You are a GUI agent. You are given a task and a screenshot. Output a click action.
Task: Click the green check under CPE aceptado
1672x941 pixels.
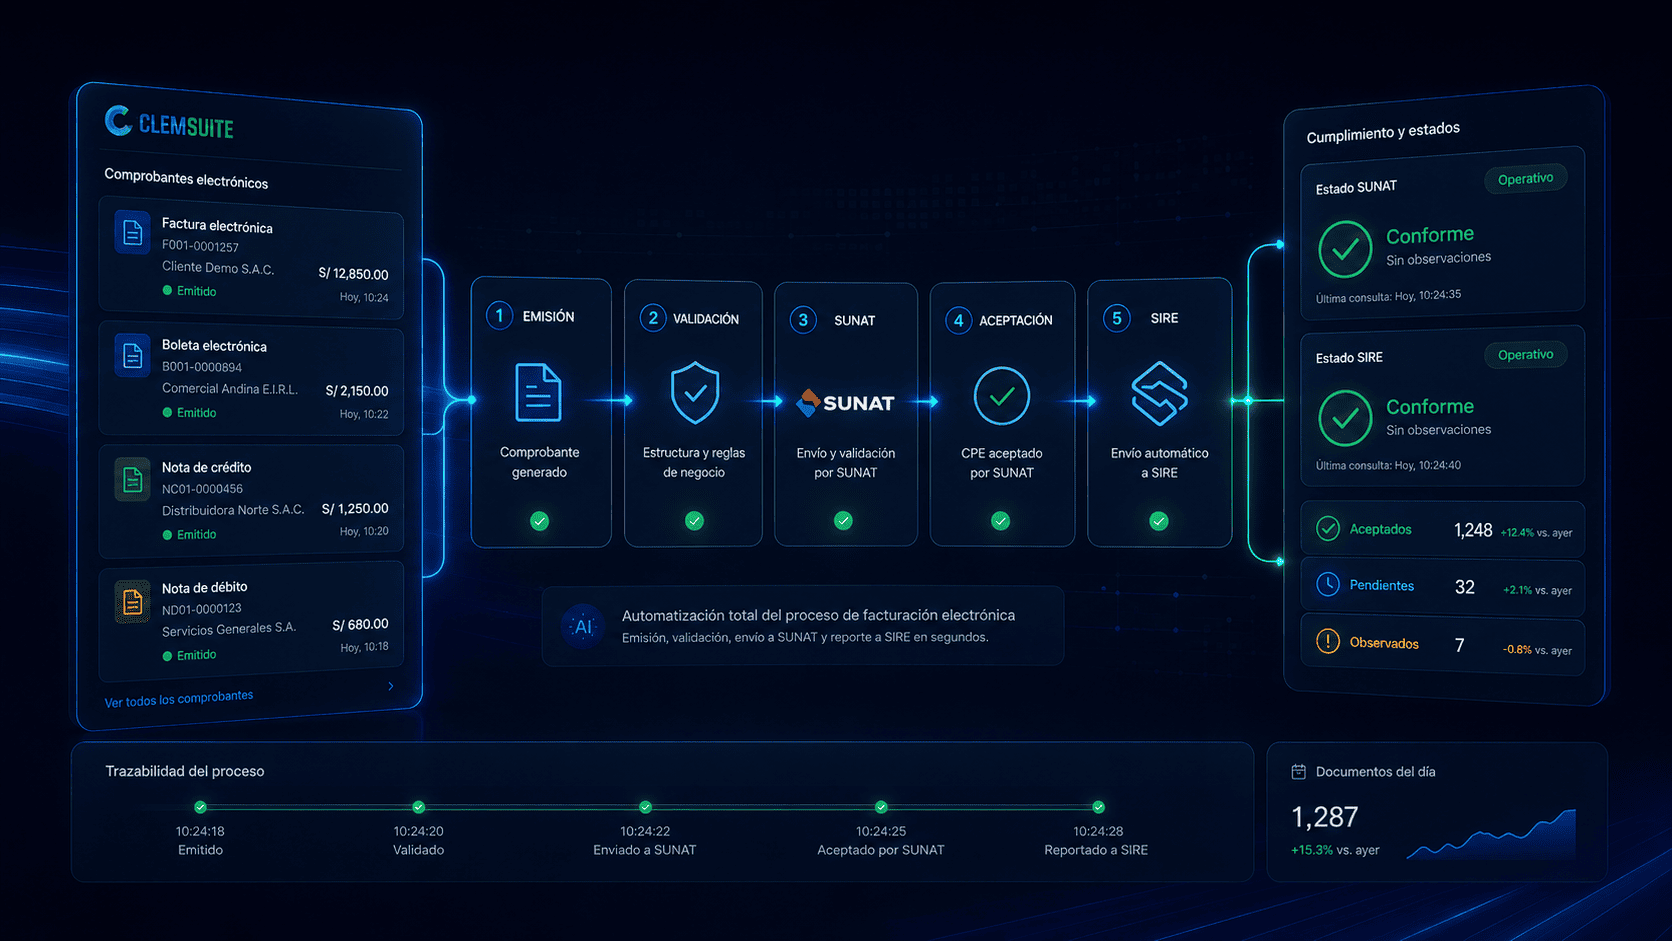coord(1001,520)
